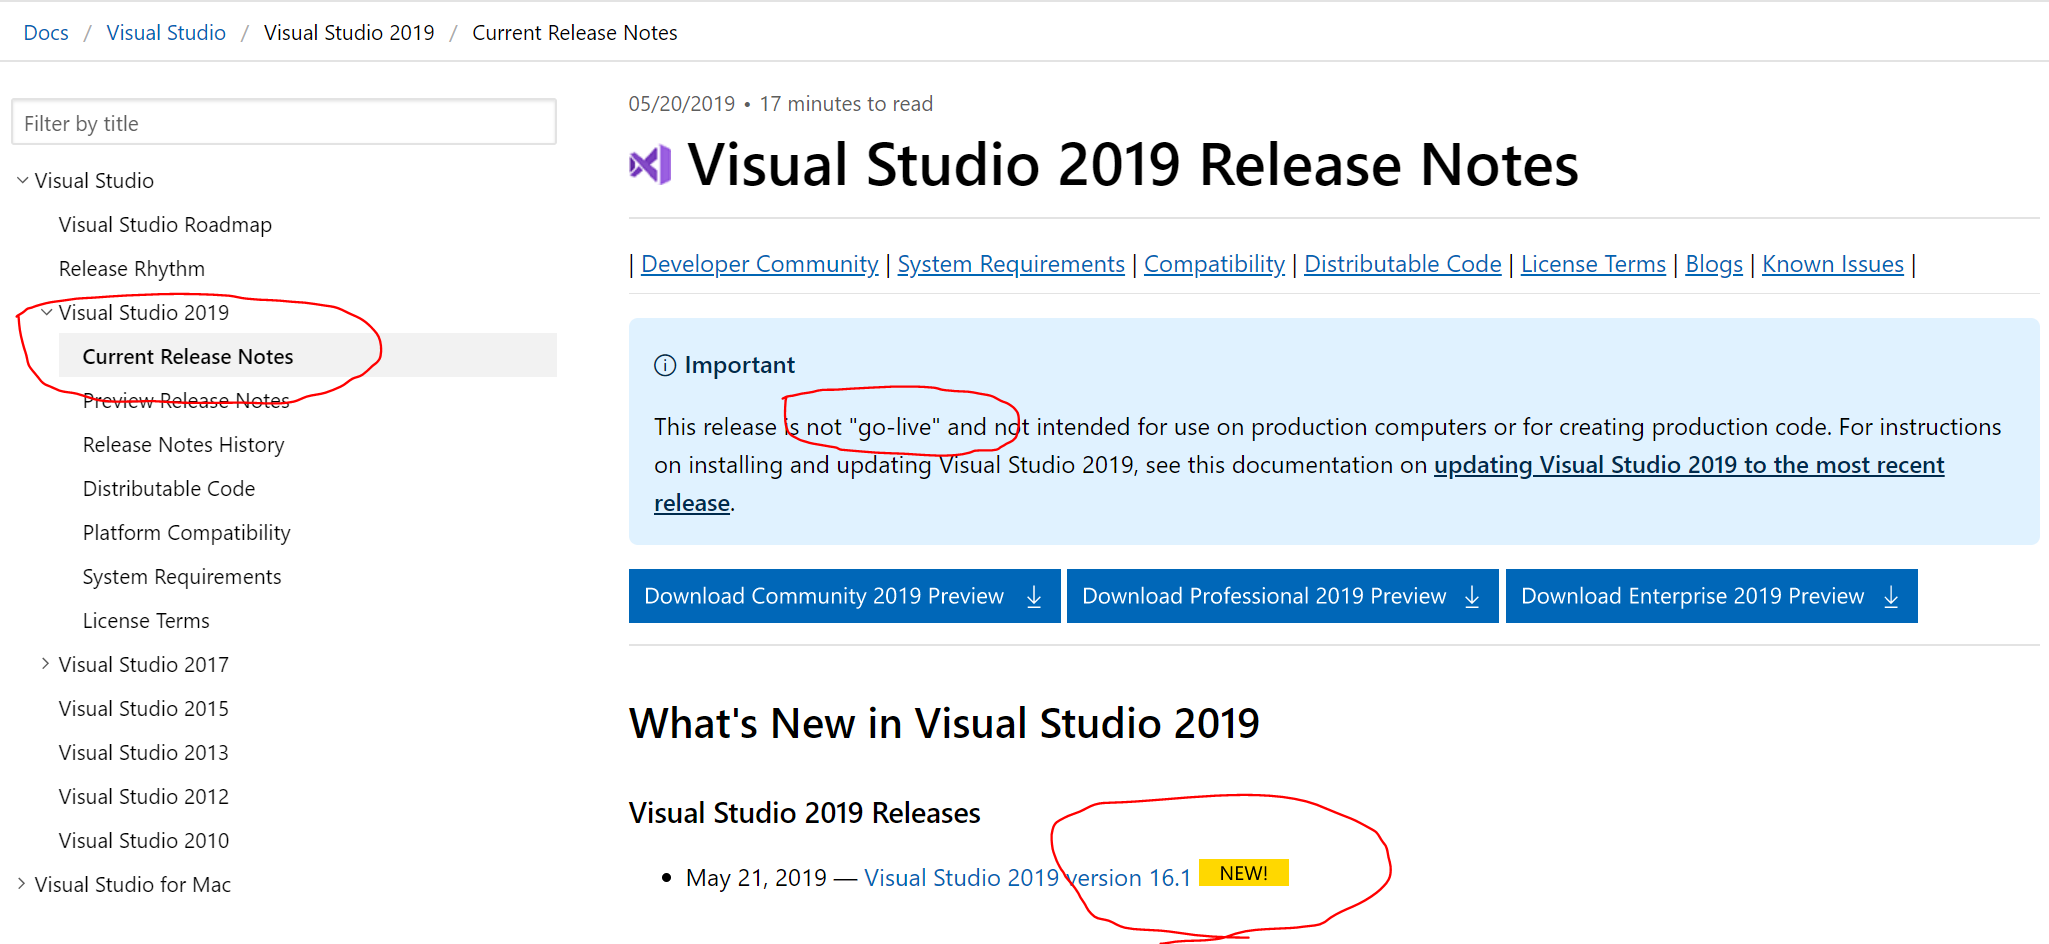Open Docs breadcrumb link
This screenshot has width=2049, height=944.
46,33
